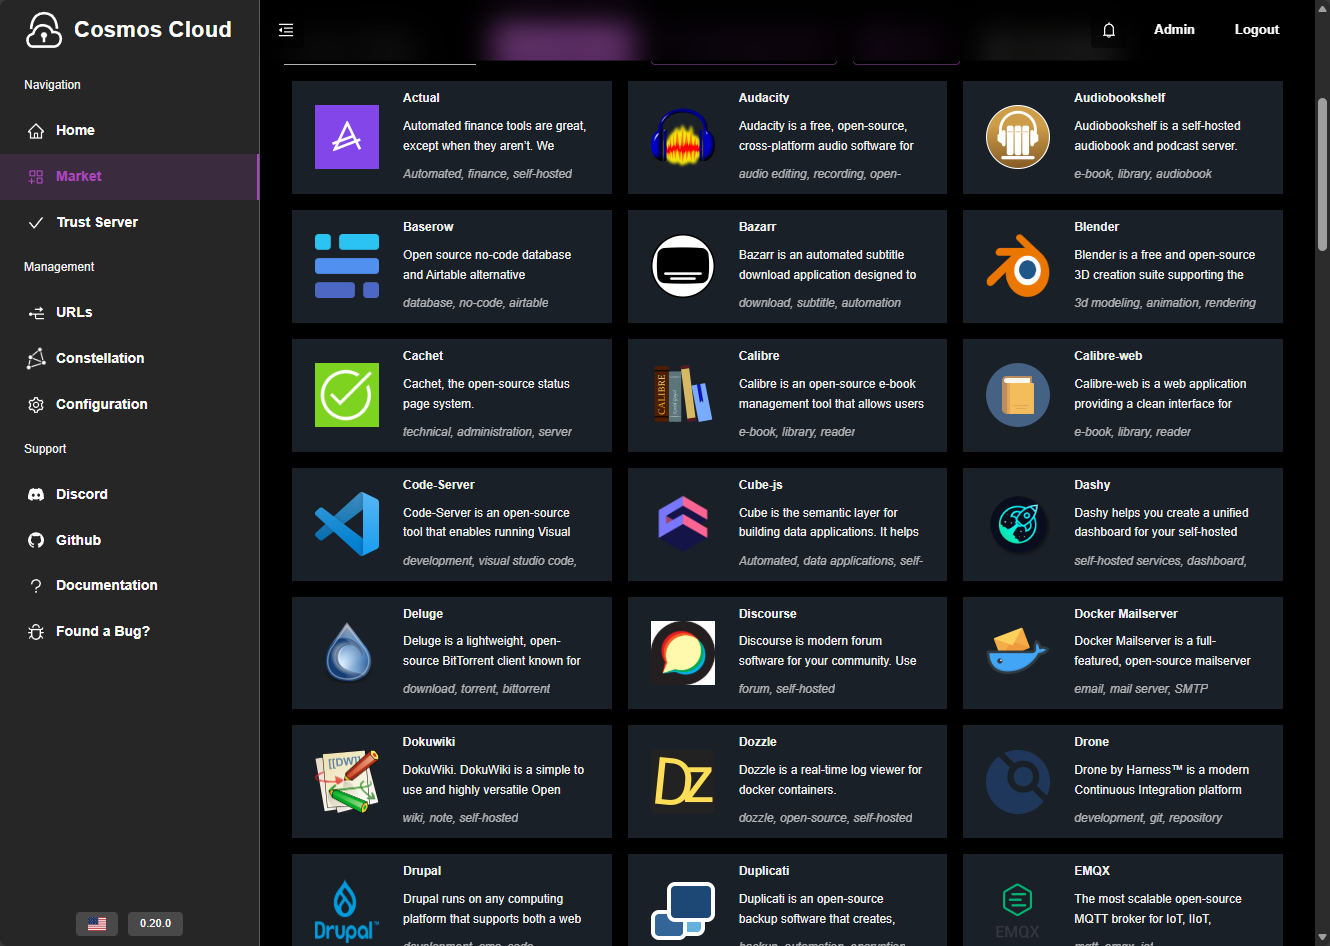Open URLs management

point(129,312)
